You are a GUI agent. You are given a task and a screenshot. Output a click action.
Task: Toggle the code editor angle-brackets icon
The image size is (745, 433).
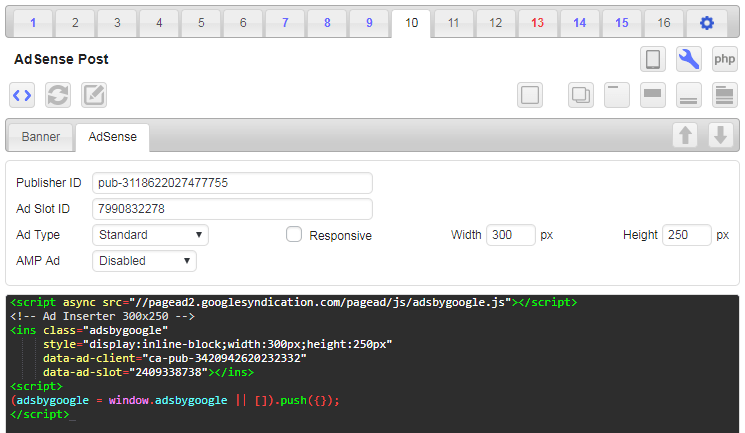(22, 95)
